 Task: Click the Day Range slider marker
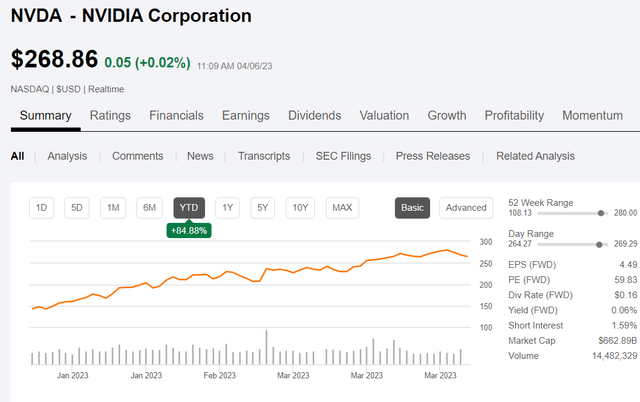pos(599,244)
